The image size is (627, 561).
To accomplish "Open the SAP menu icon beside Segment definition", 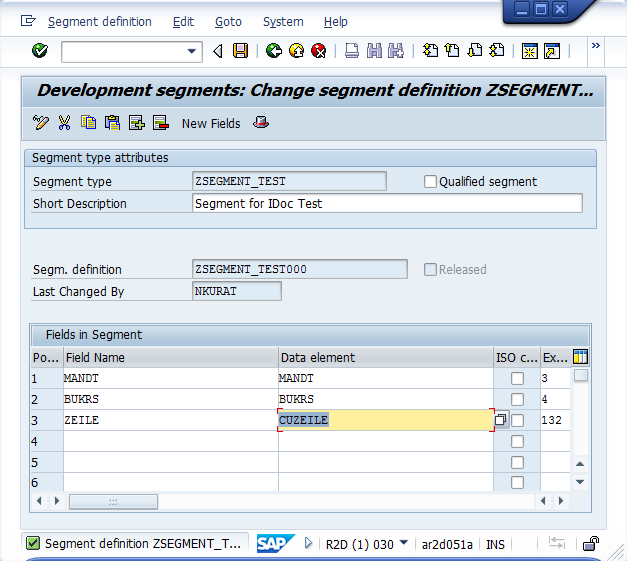I will coord(28,21).
